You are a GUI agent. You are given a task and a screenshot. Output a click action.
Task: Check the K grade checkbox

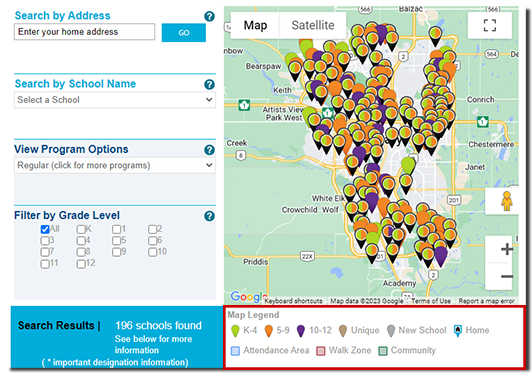point(81,229)
